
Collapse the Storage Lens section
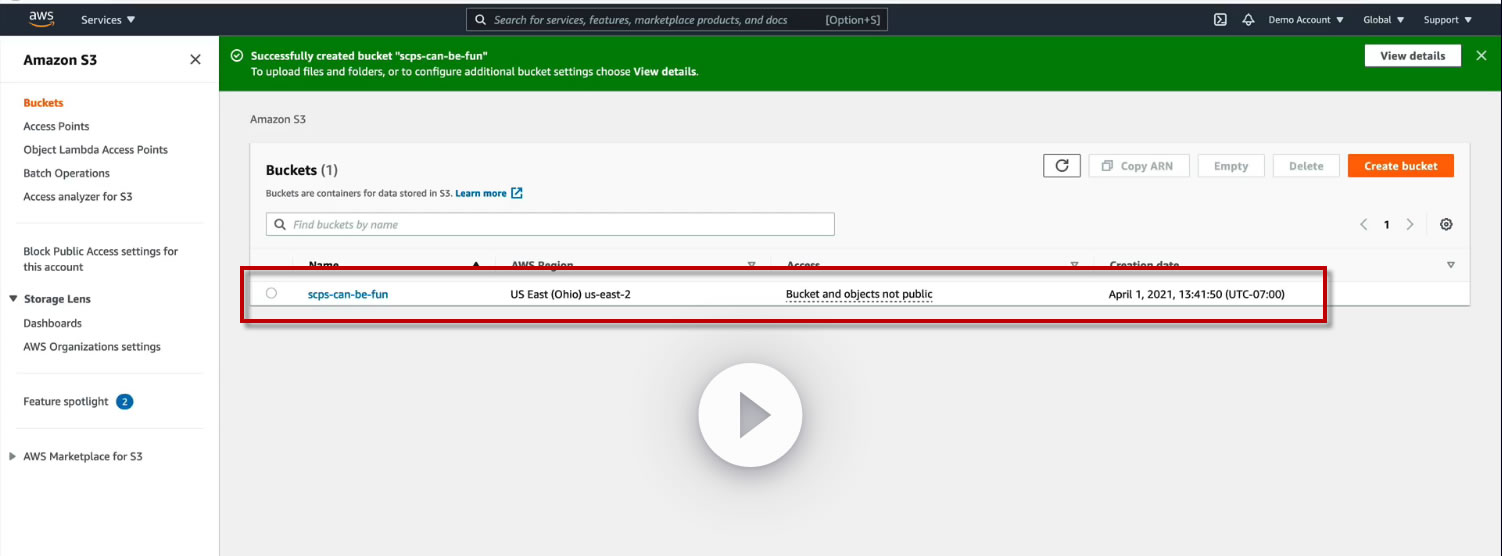(x=13, y=299)
